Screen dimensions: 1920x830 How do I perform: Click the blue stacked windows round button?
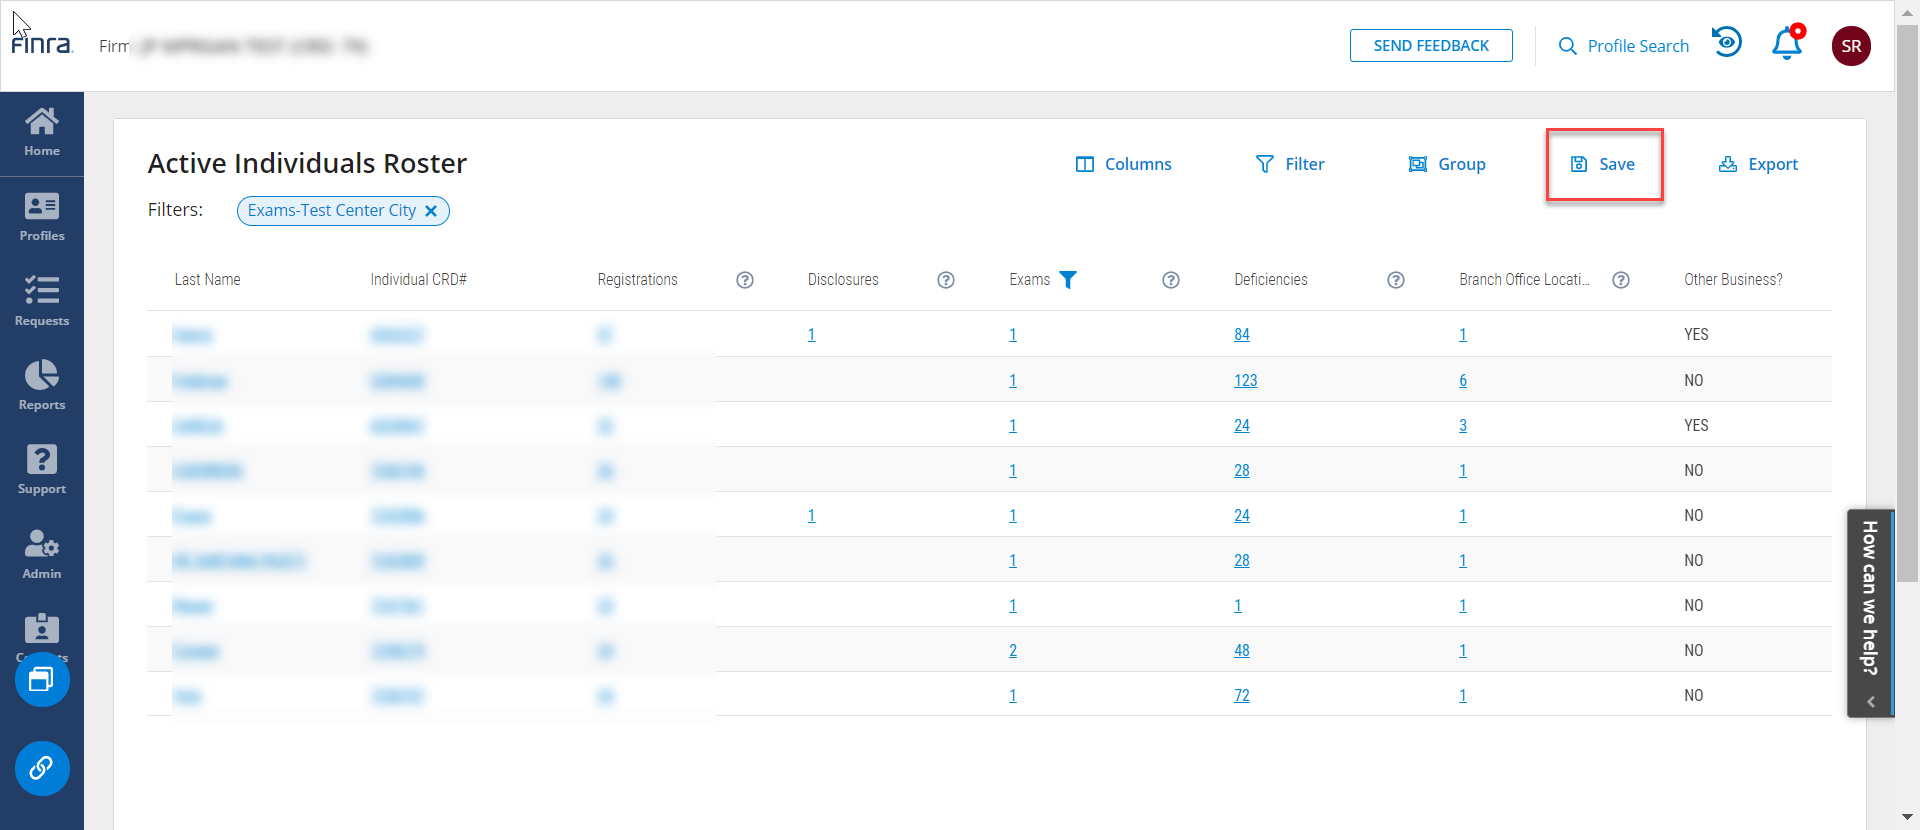pos(42,680)
